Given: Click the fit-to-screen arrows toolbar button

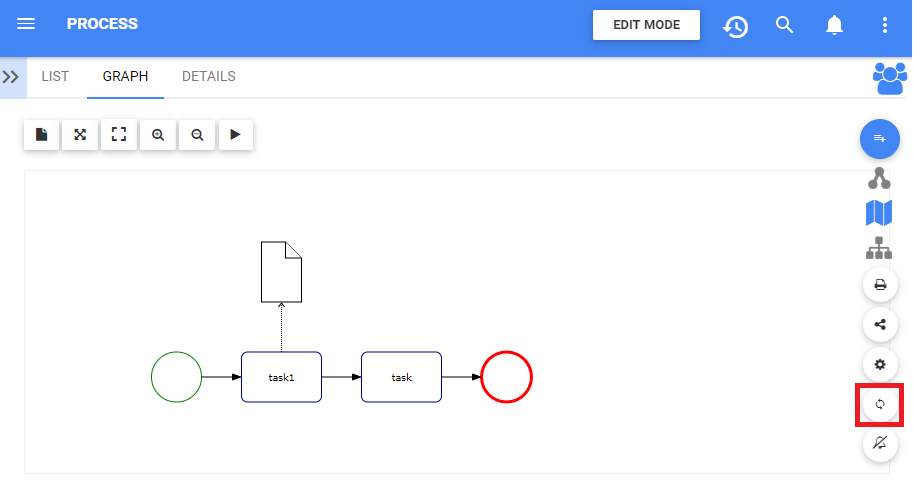Looking at the screenshot, I should 80,135.
